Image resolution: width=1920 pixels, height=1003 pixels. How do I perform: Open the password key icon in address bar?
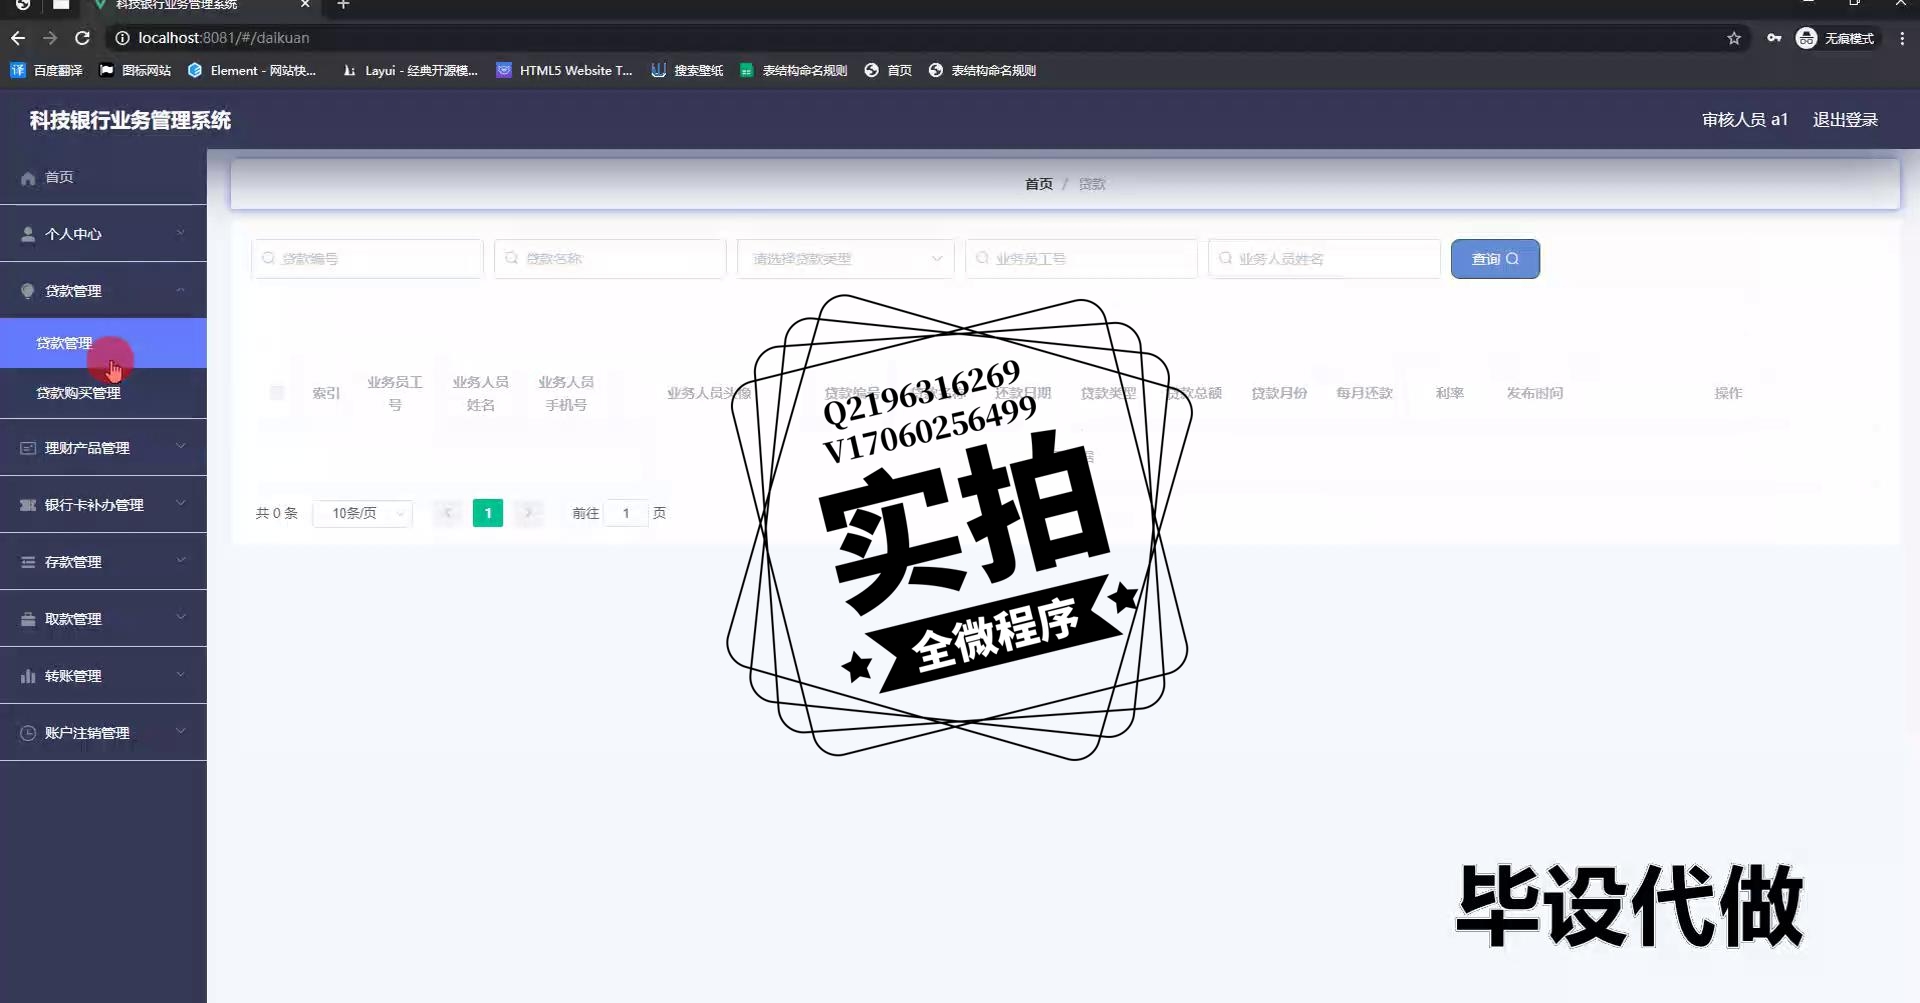(x=1774, y=38)
